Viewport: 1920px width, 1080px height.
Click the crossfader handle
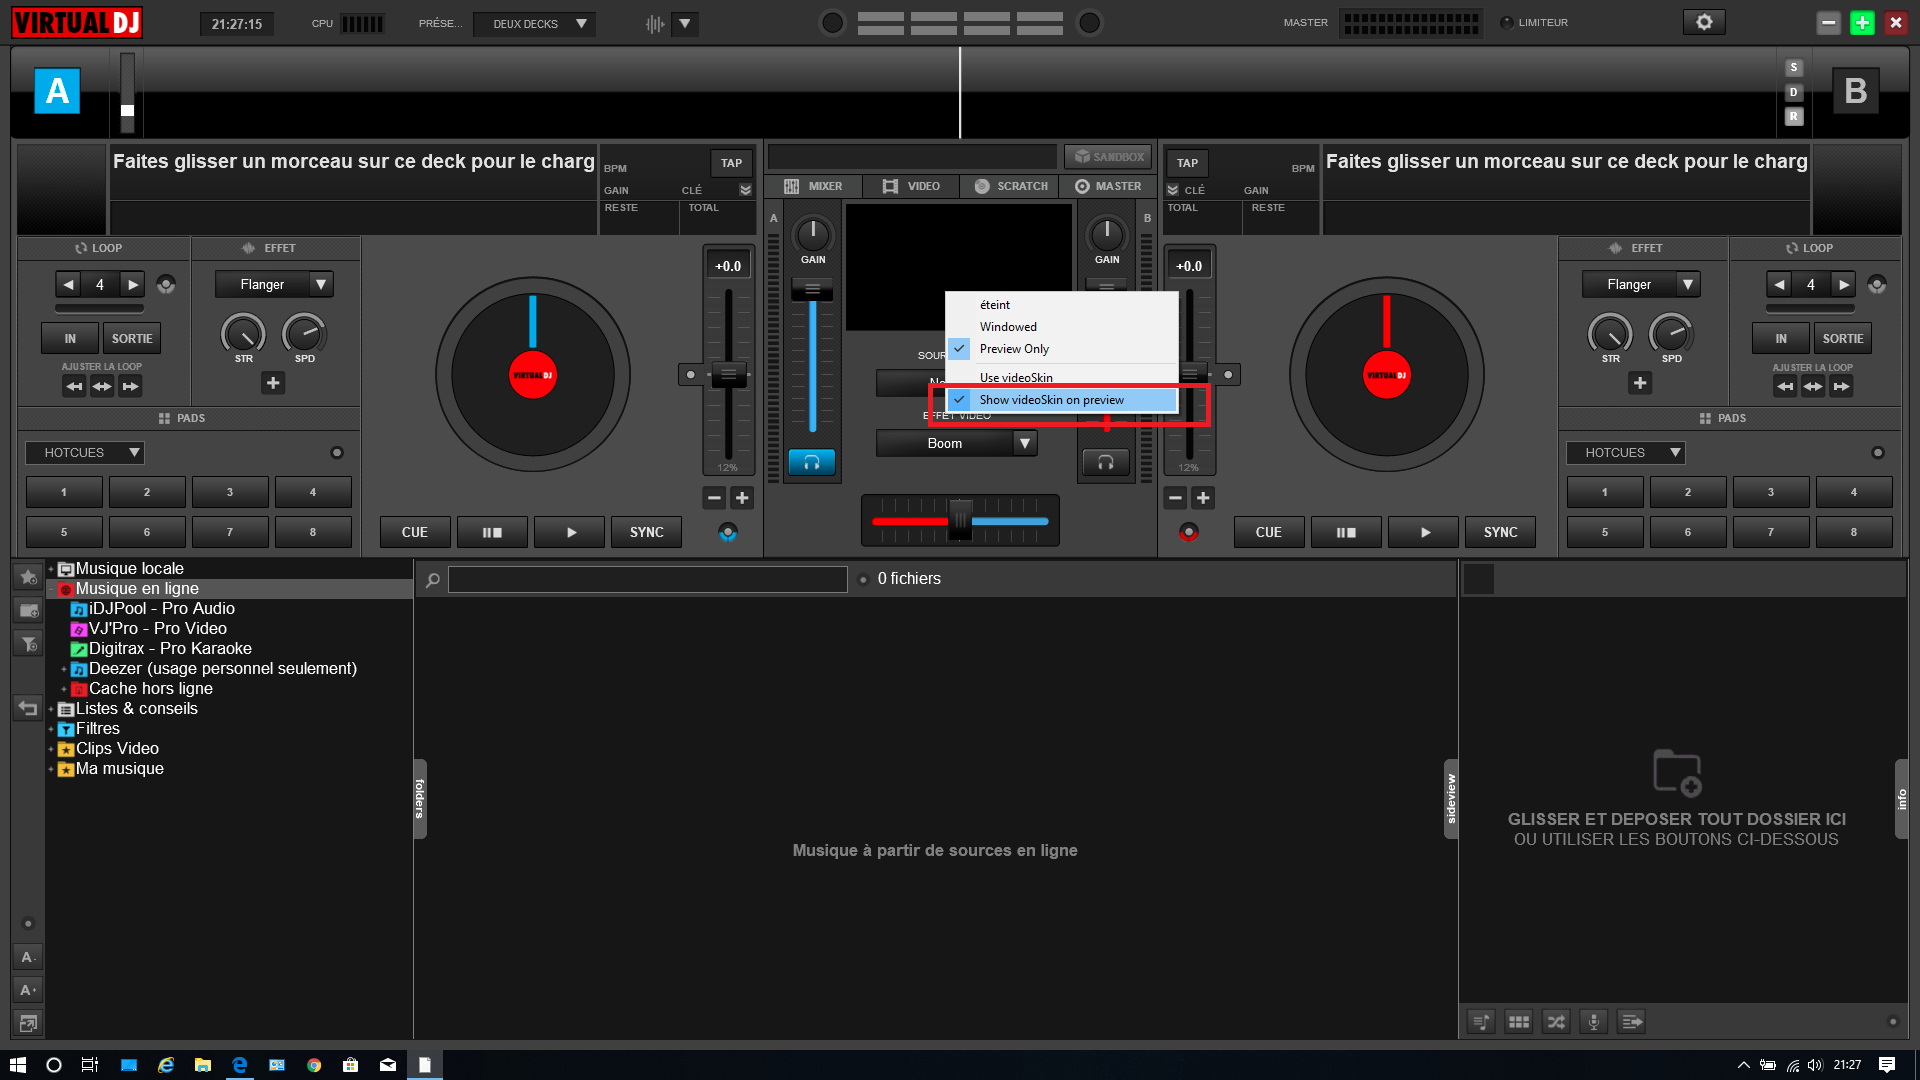[x=960, y=521]
